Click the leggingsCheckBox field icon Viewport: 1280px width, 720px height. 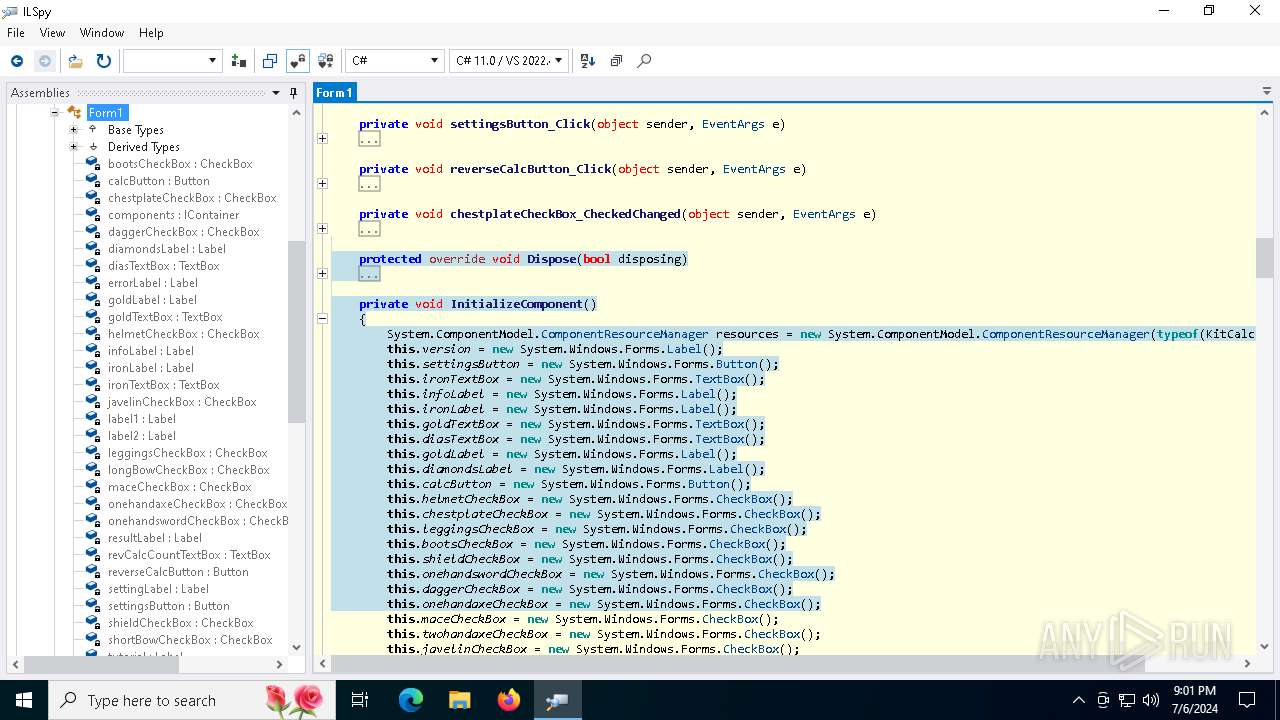93,453
